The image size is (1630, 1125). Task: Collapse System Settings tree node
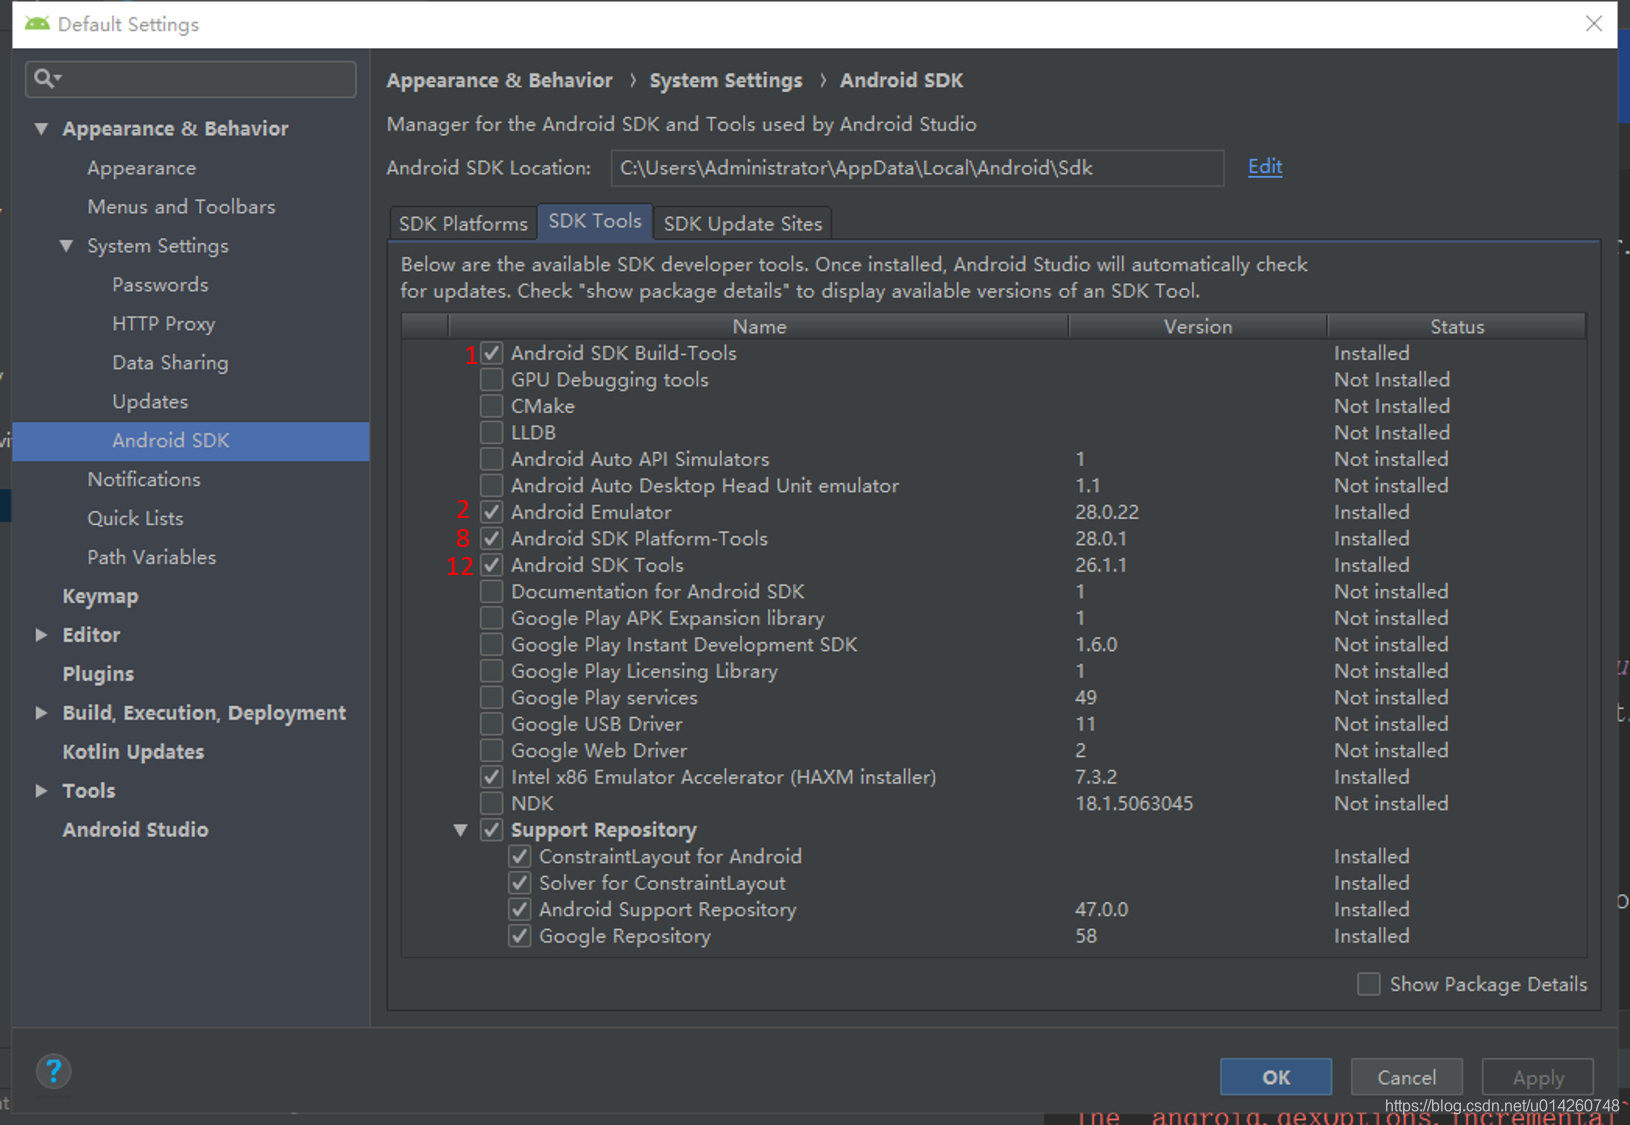(x=67, y=245)
